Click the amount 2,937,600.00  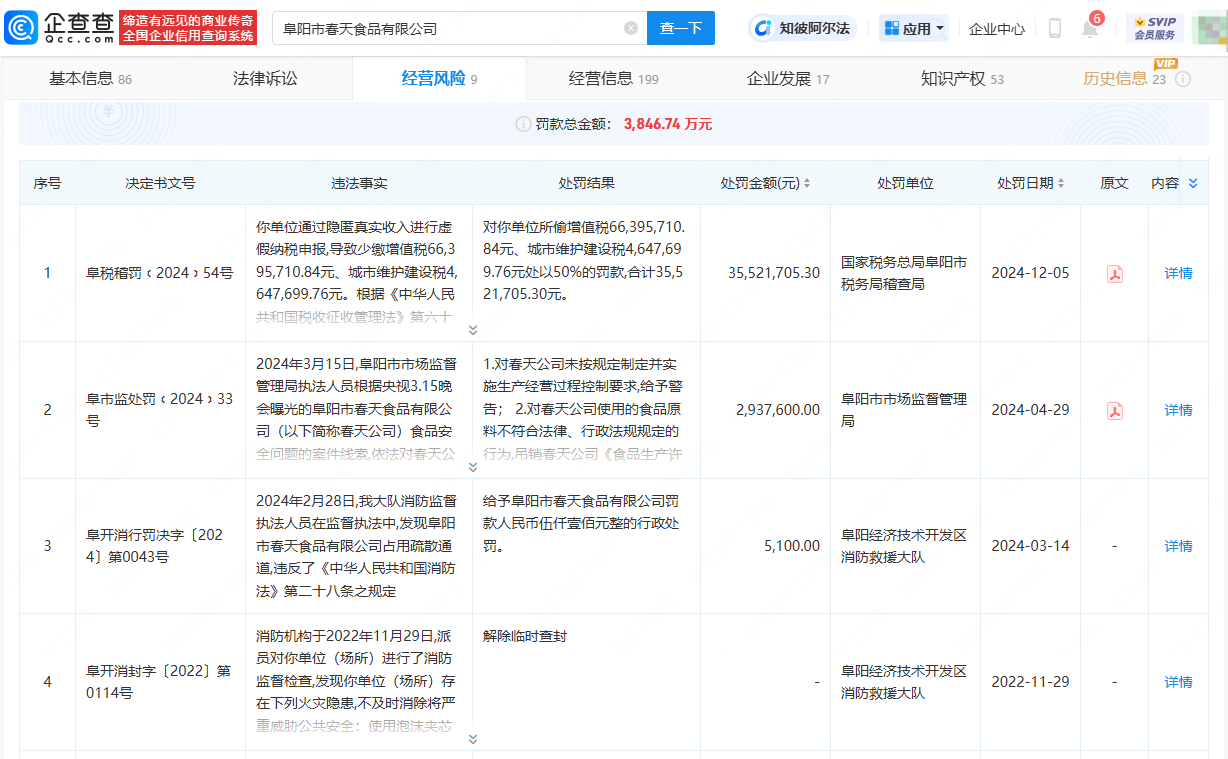(x=777, y=410)
